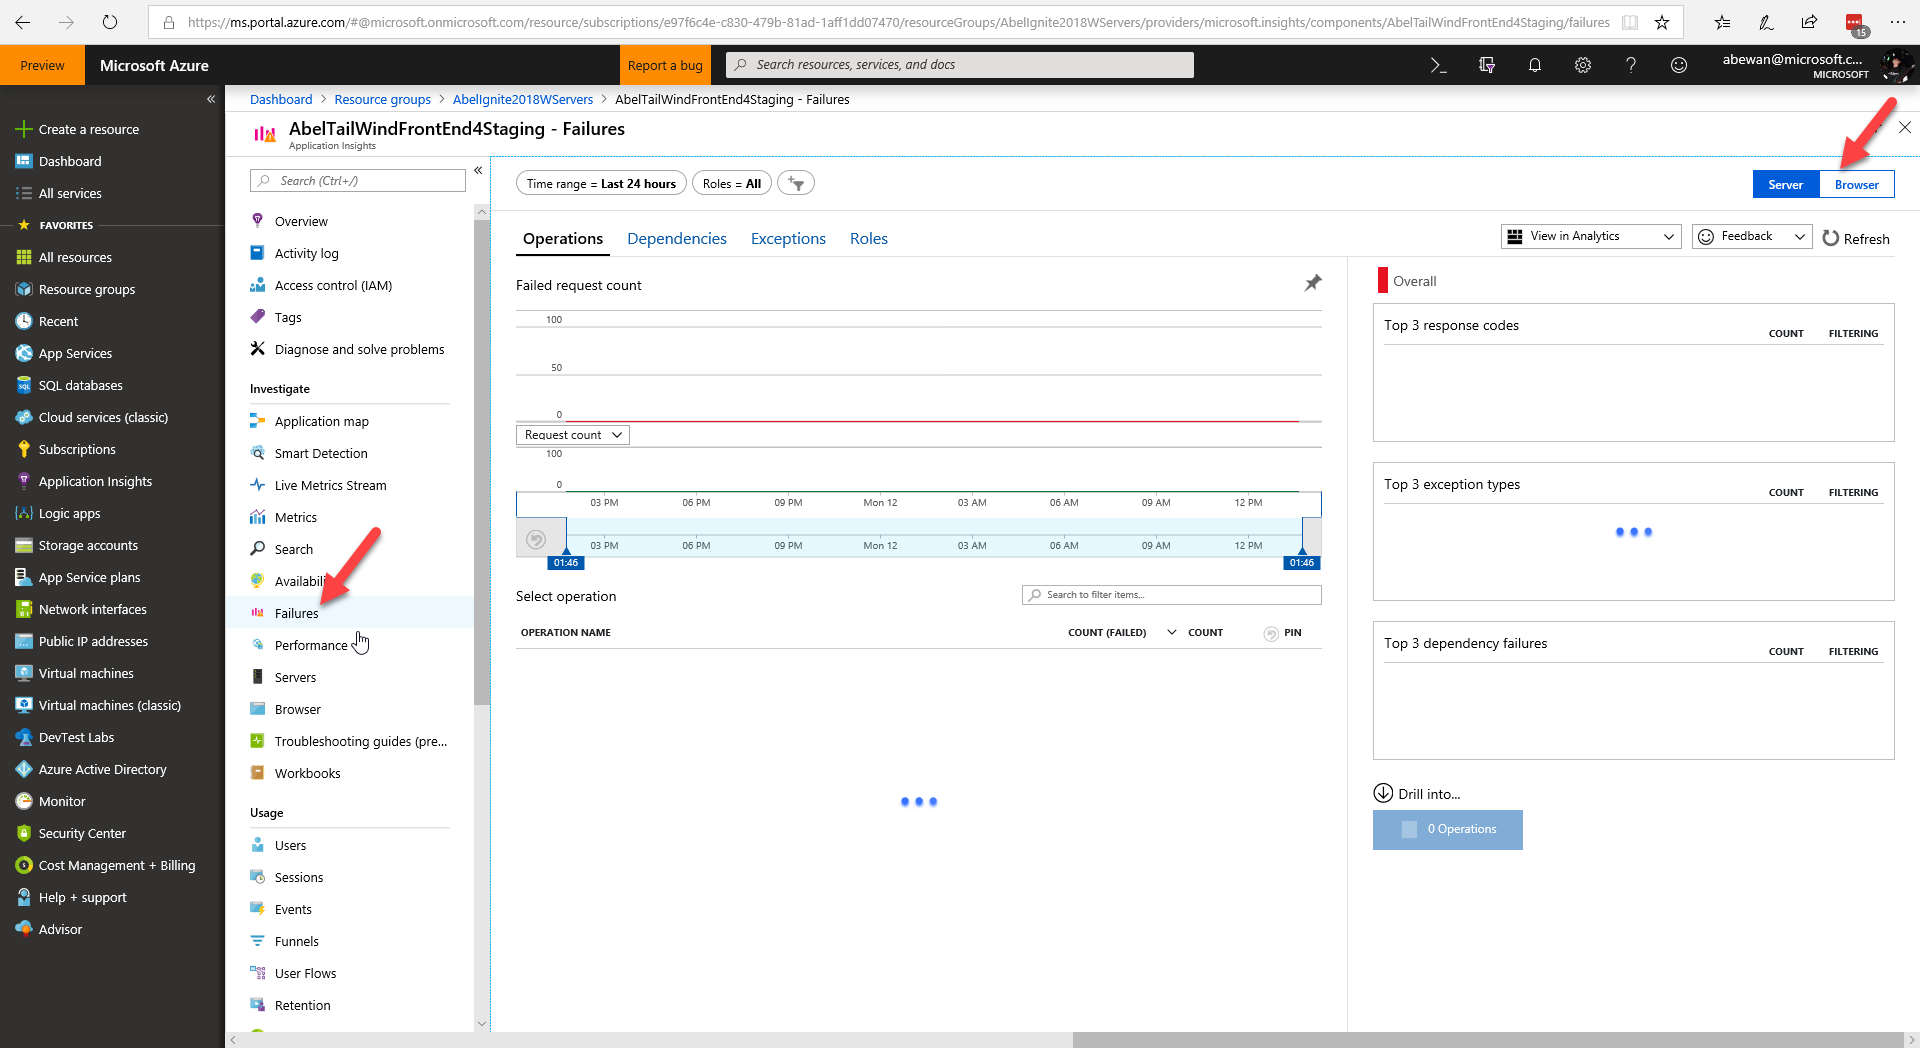Click Report a bug button
Viewport: 1920px width, 1048px height.
pos(665,65)
